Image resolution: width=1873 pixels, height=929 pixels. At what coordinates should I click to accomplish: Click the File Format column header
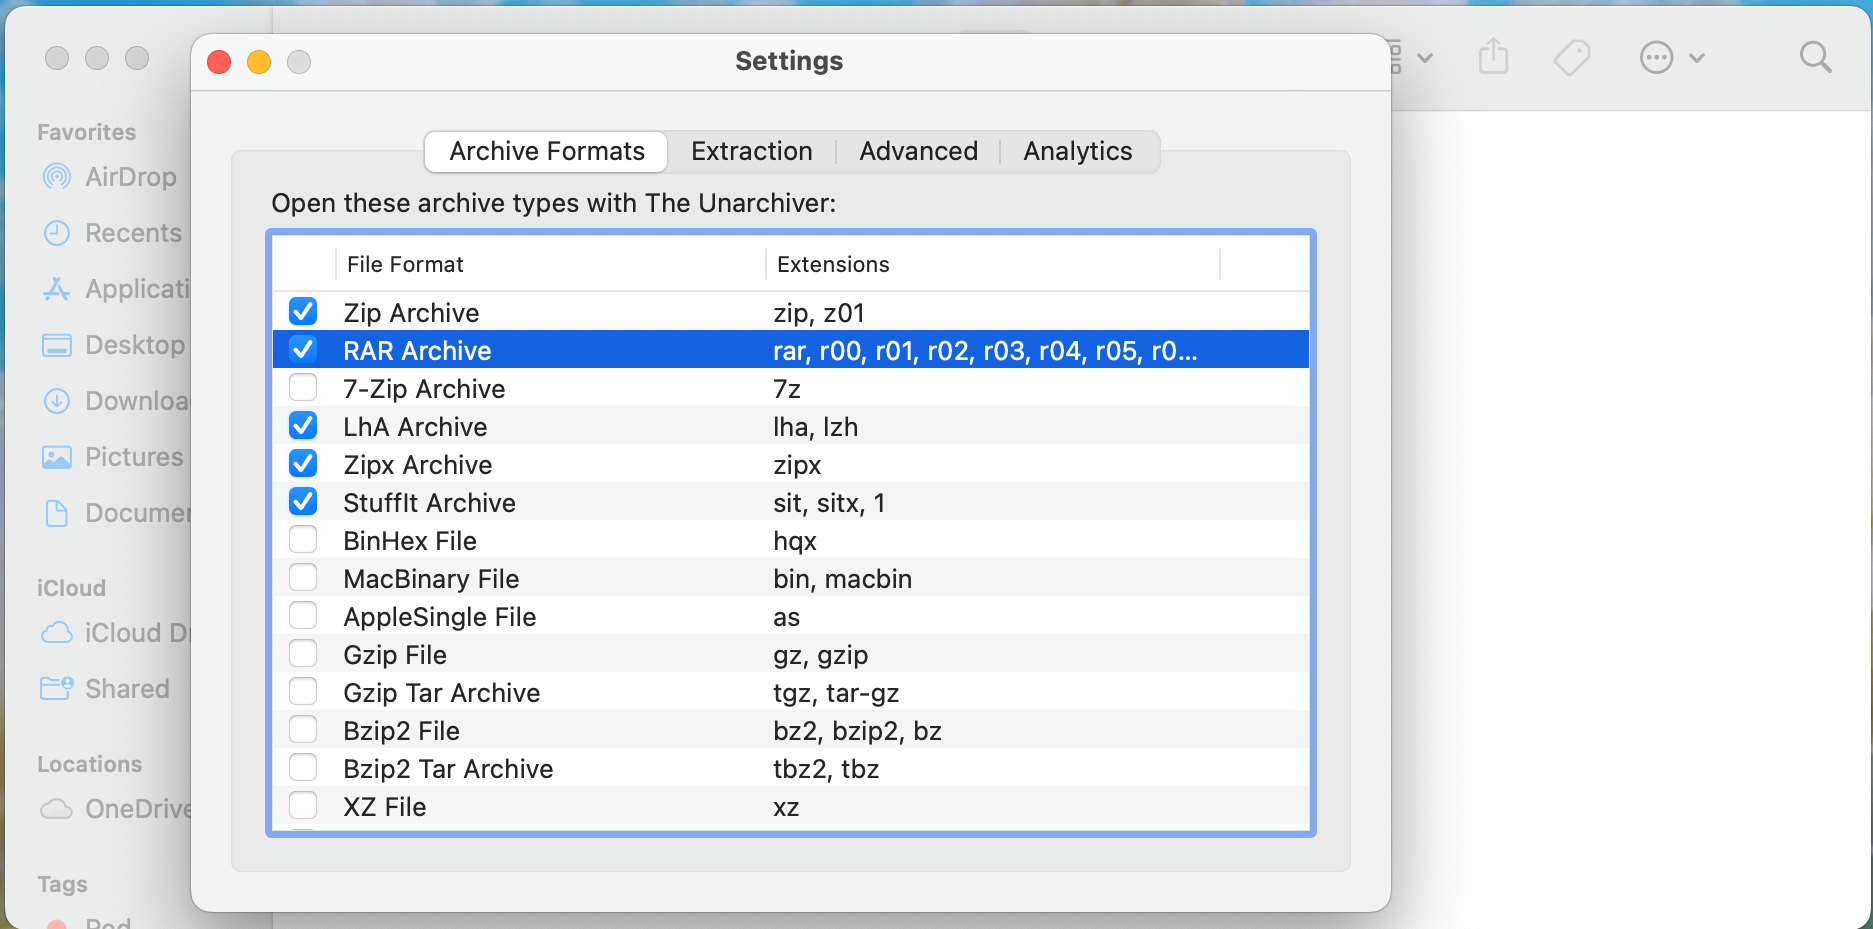click(x=405, y=264)
